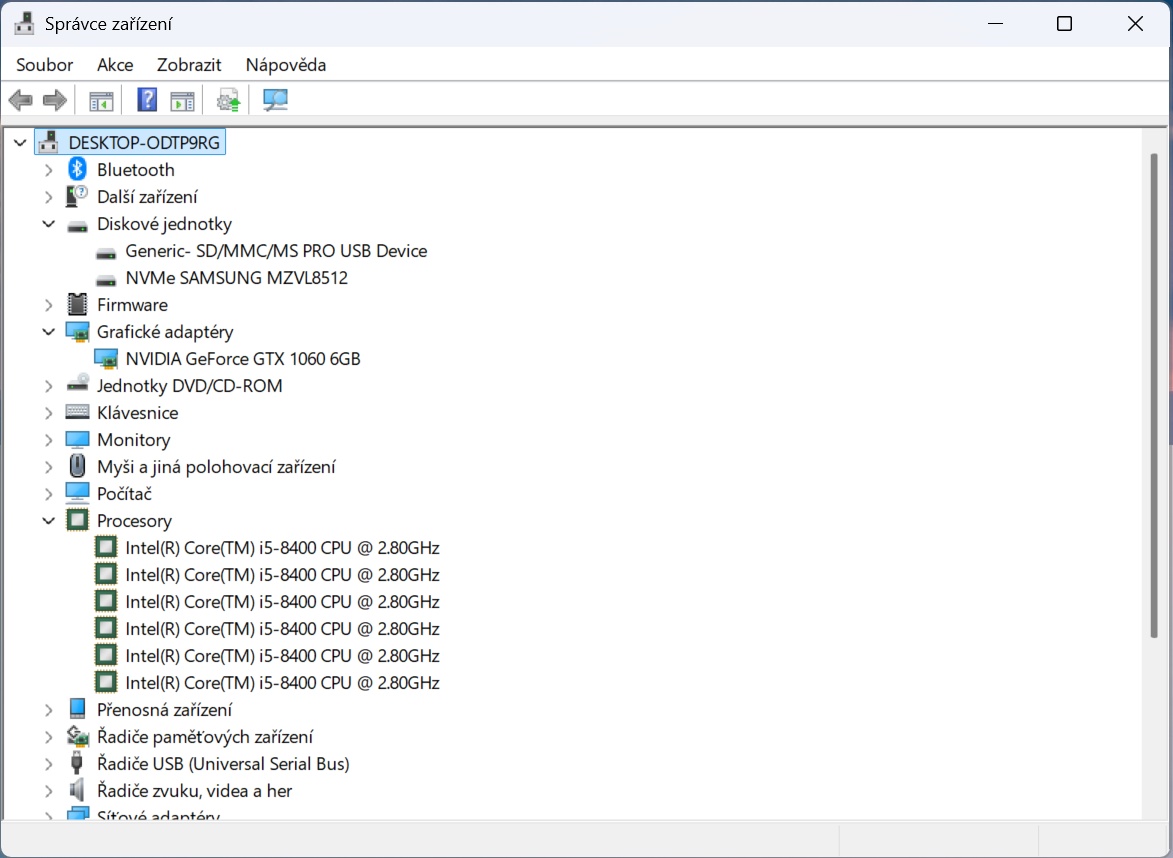
Task: Open the Akce menu
Action: 115,65
